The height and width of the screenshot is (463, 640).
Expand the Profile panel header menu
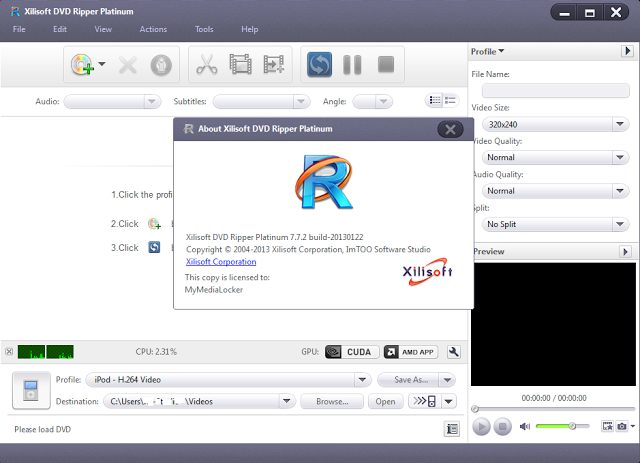[x=487, y=51]
